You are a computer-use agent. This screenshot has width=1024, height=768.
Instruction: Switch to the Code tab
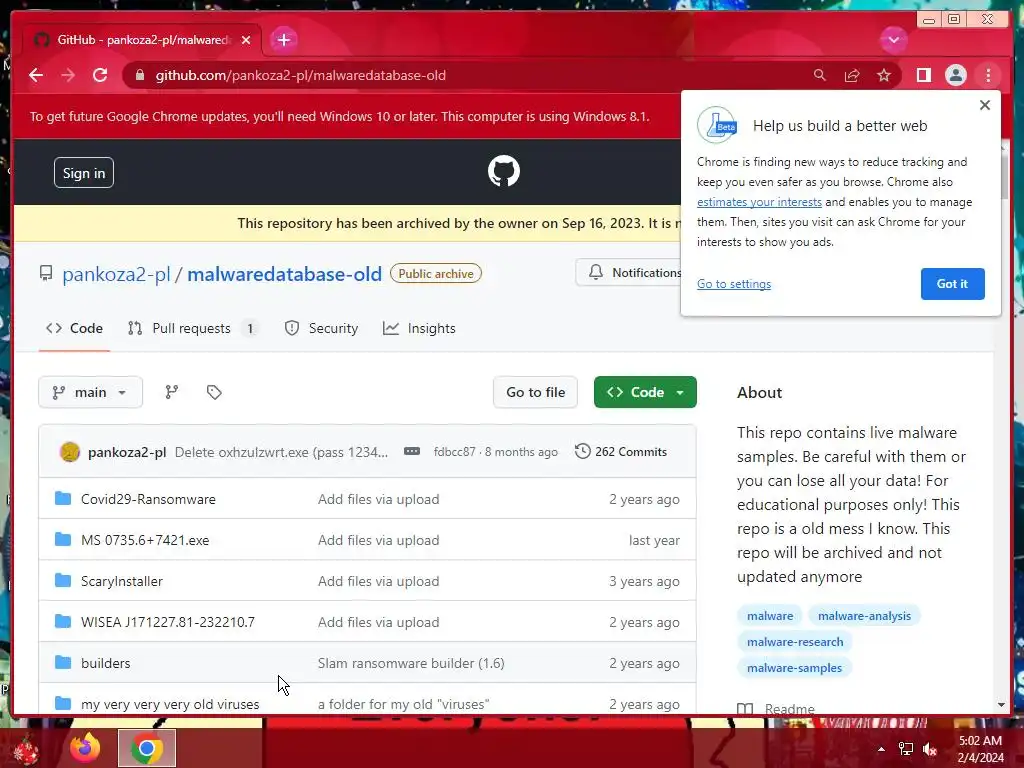pos(74,328)
